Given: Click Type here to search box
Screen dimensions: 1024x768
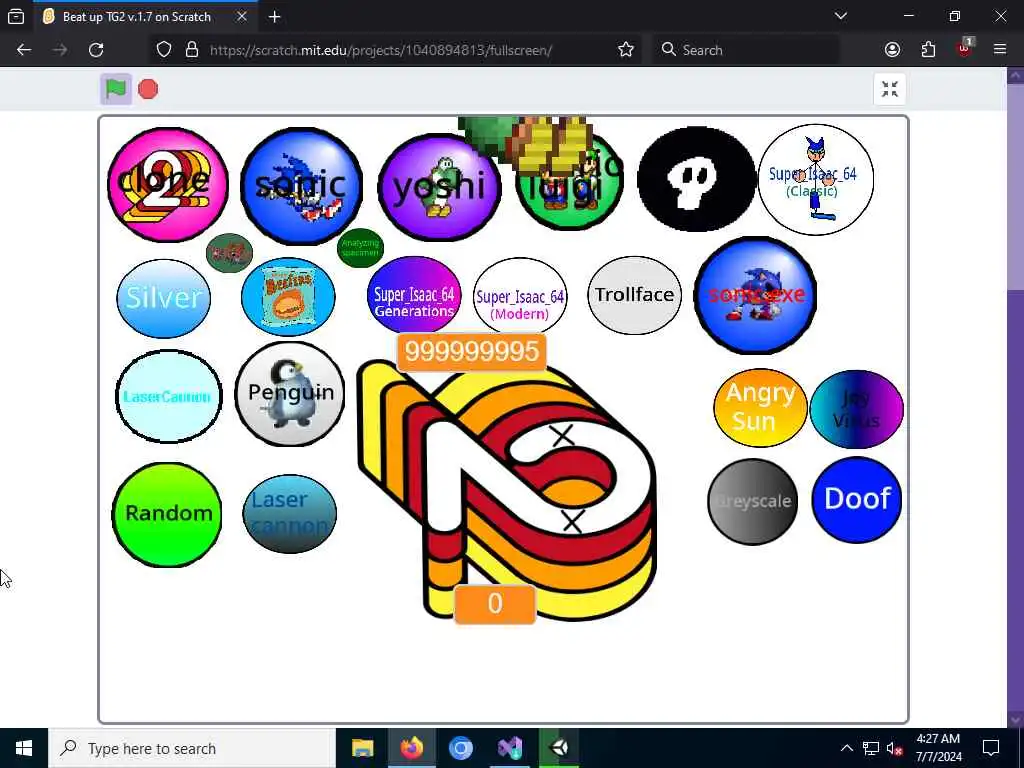Looking at the screenshot, I should (192, 748).
